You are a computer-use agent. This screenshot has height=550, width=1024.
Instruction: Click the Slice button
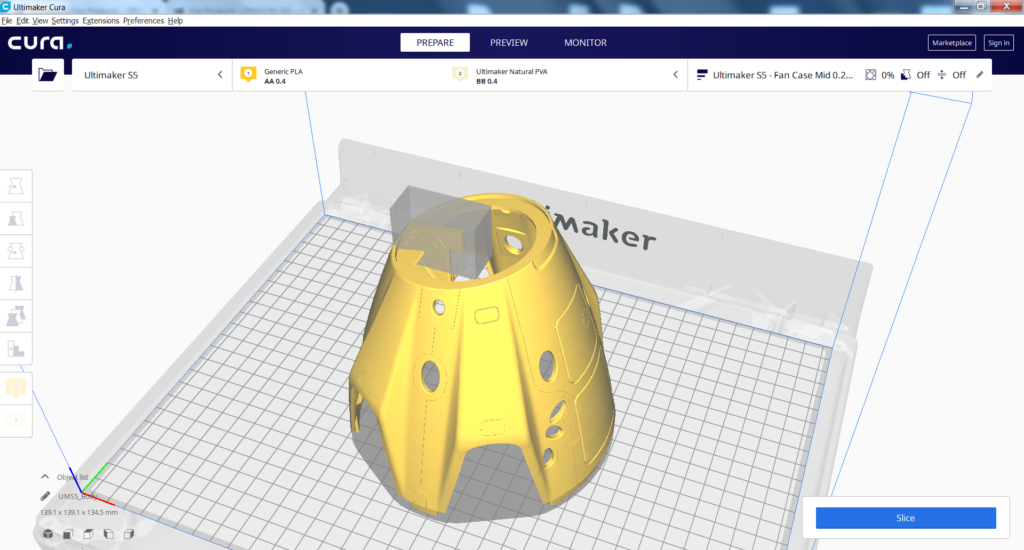pos(905,518)
